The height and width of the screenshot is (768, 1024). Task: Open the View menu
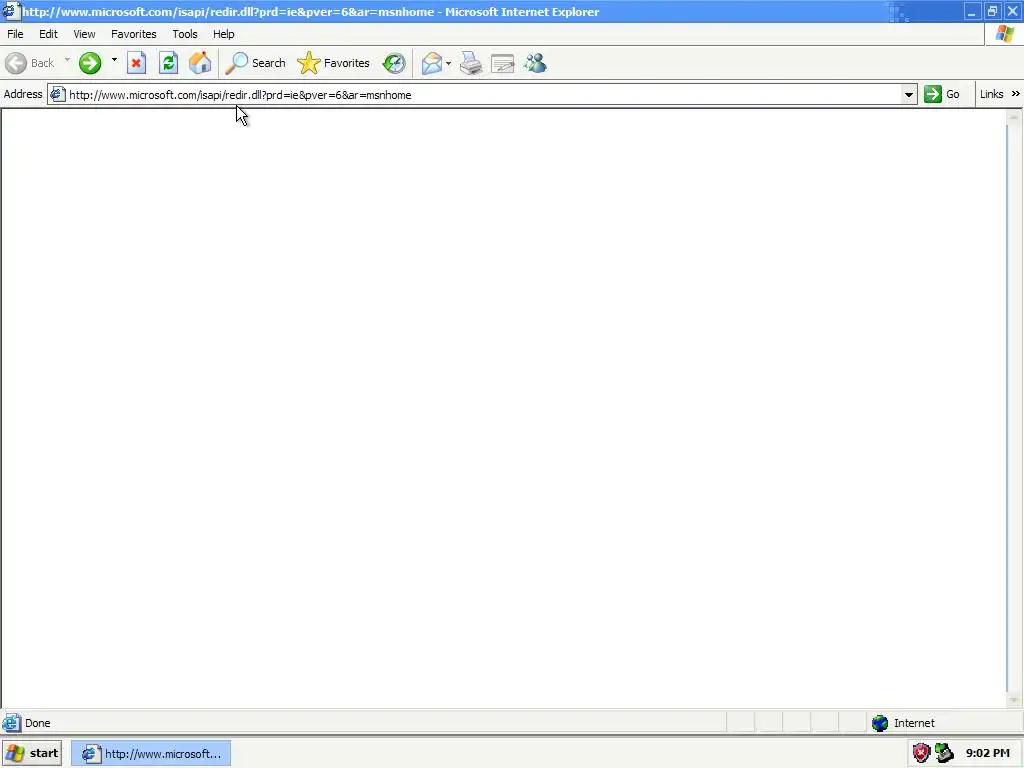click(84, 34)
